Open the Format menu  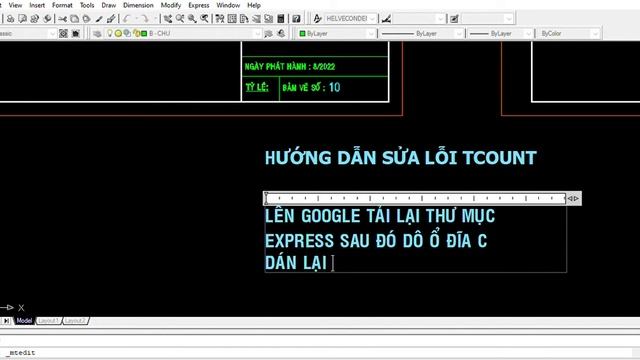click(x=62, y=5)
